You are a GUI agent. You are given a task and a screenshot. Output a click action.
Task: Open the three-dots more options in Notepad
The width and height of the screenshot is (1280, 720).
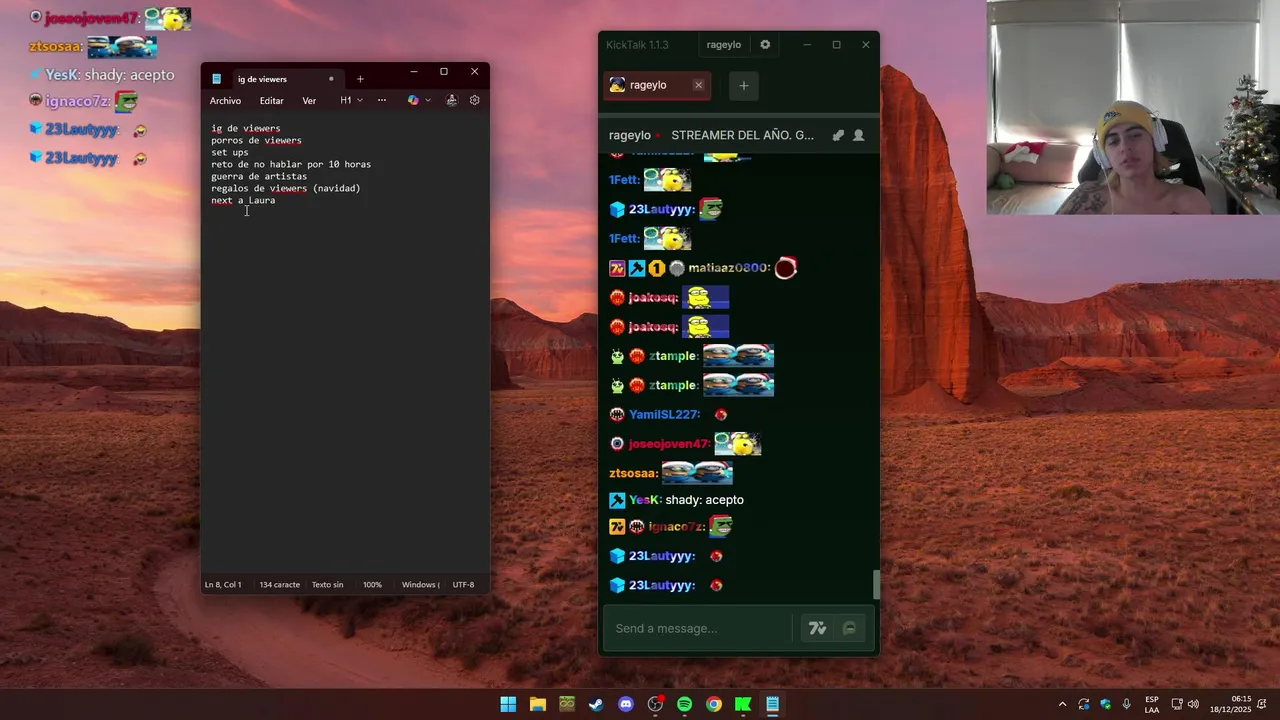[x=382, y=100]
